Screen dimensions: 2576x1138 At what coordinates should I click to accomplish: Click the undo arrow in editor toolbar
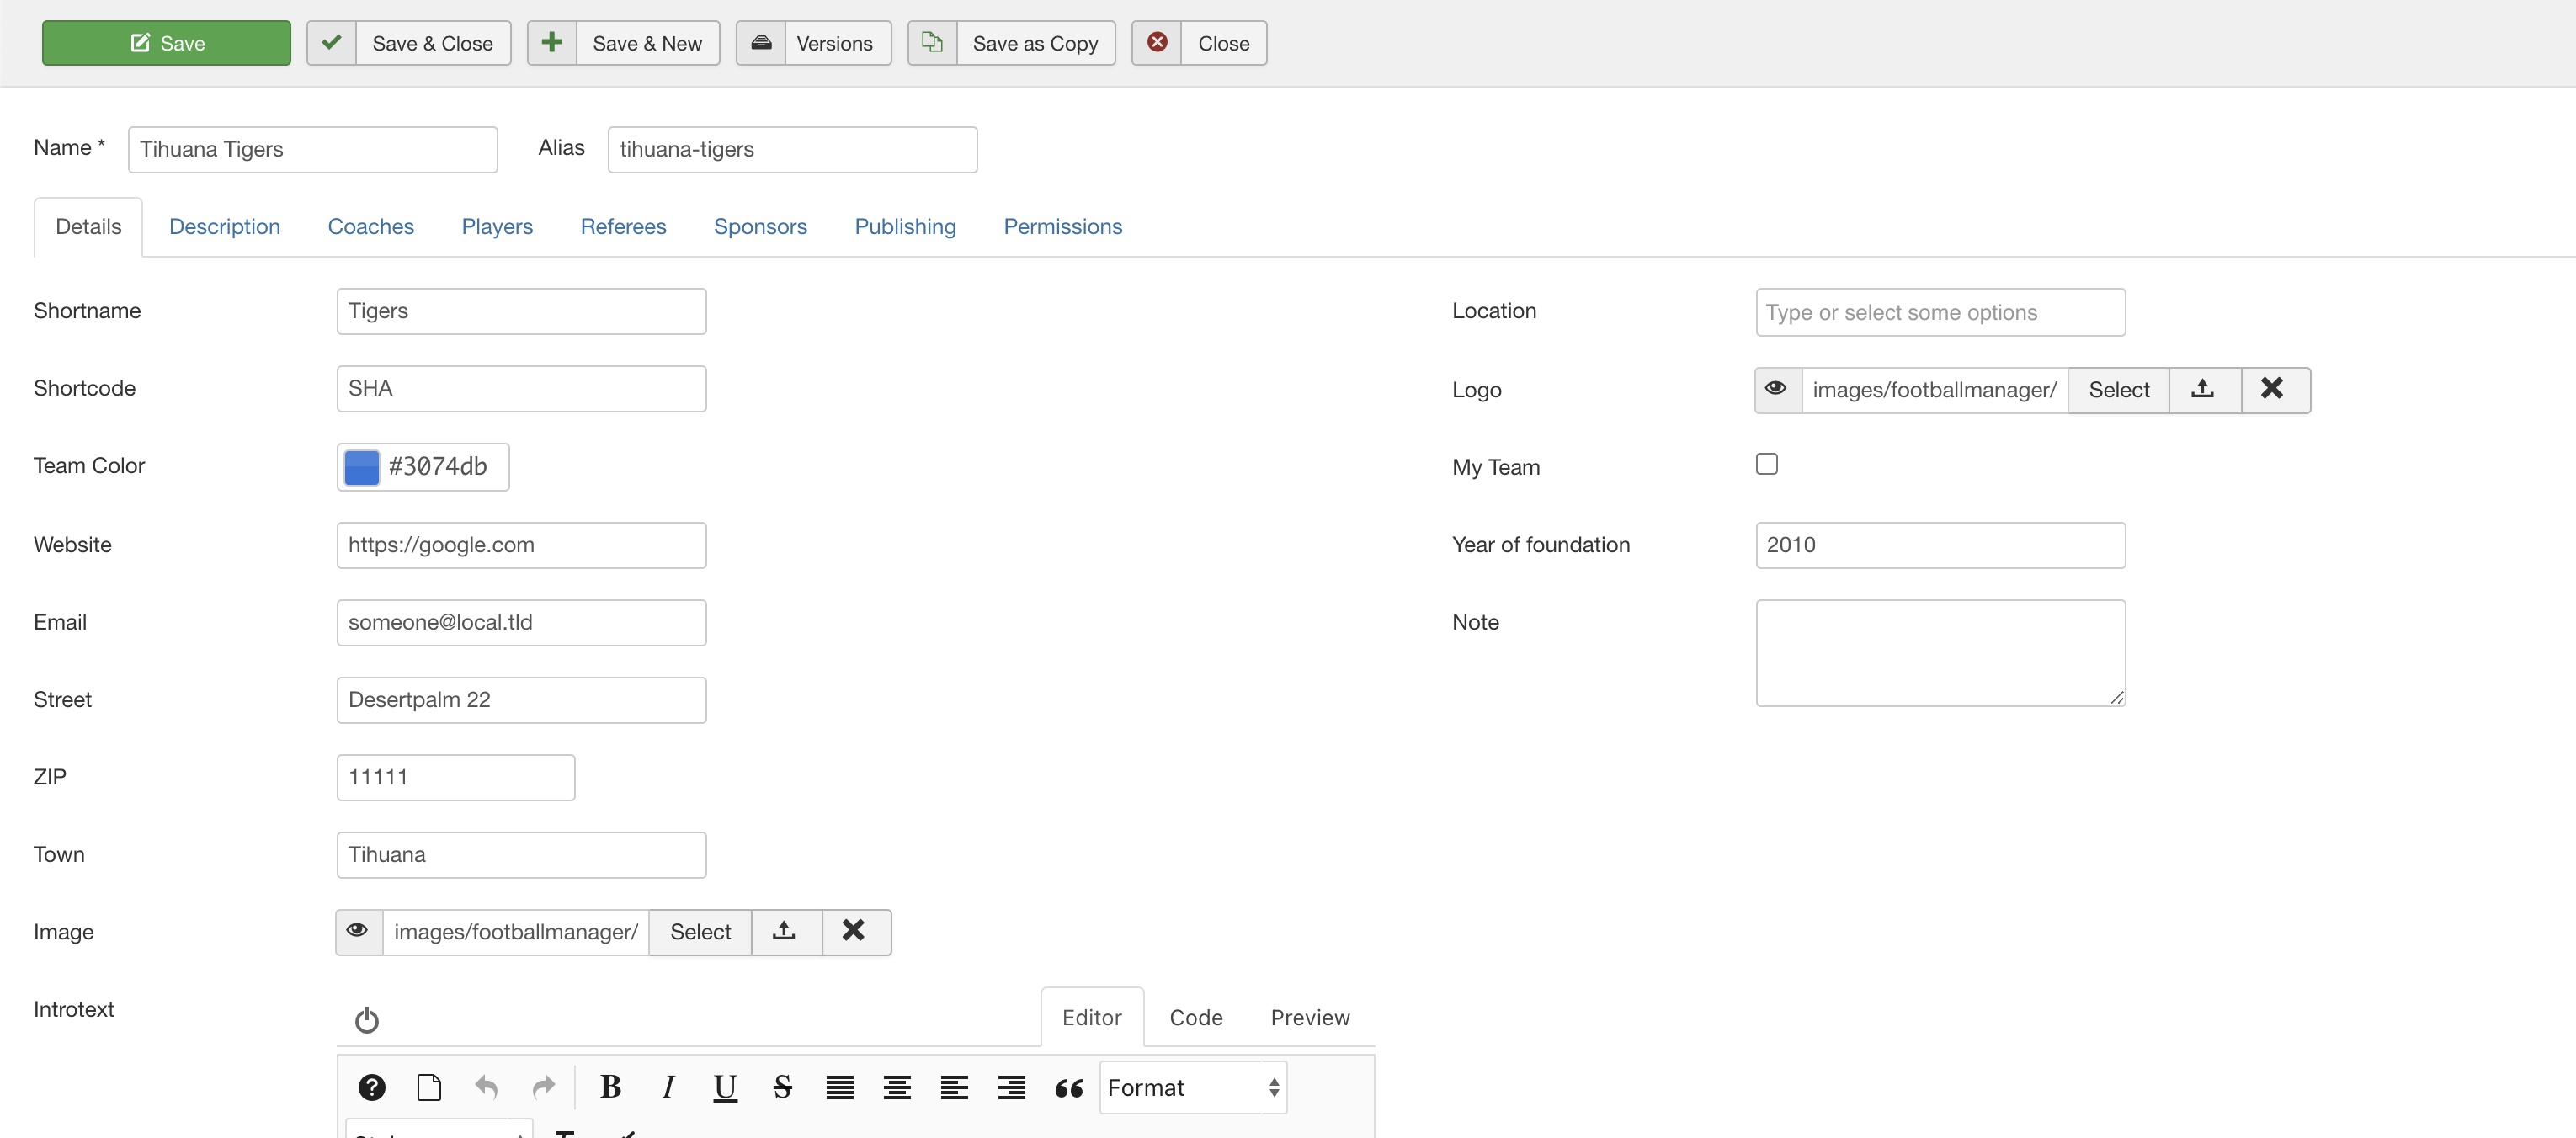click(x=486, y=1087)
